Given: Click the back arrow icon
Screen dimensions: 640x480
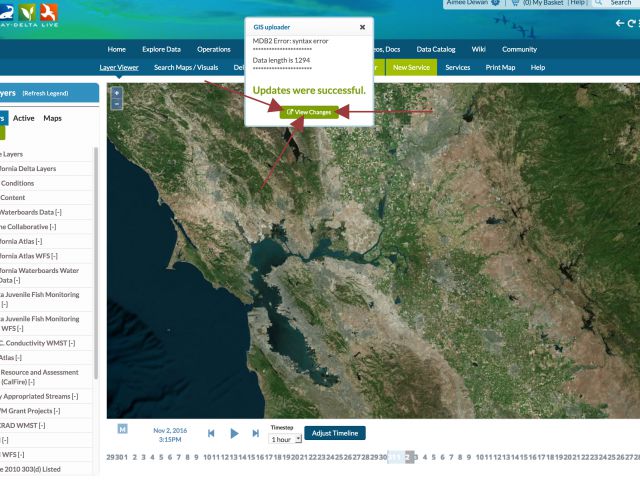Looking at the screenshot, I should tap(620, 23).
